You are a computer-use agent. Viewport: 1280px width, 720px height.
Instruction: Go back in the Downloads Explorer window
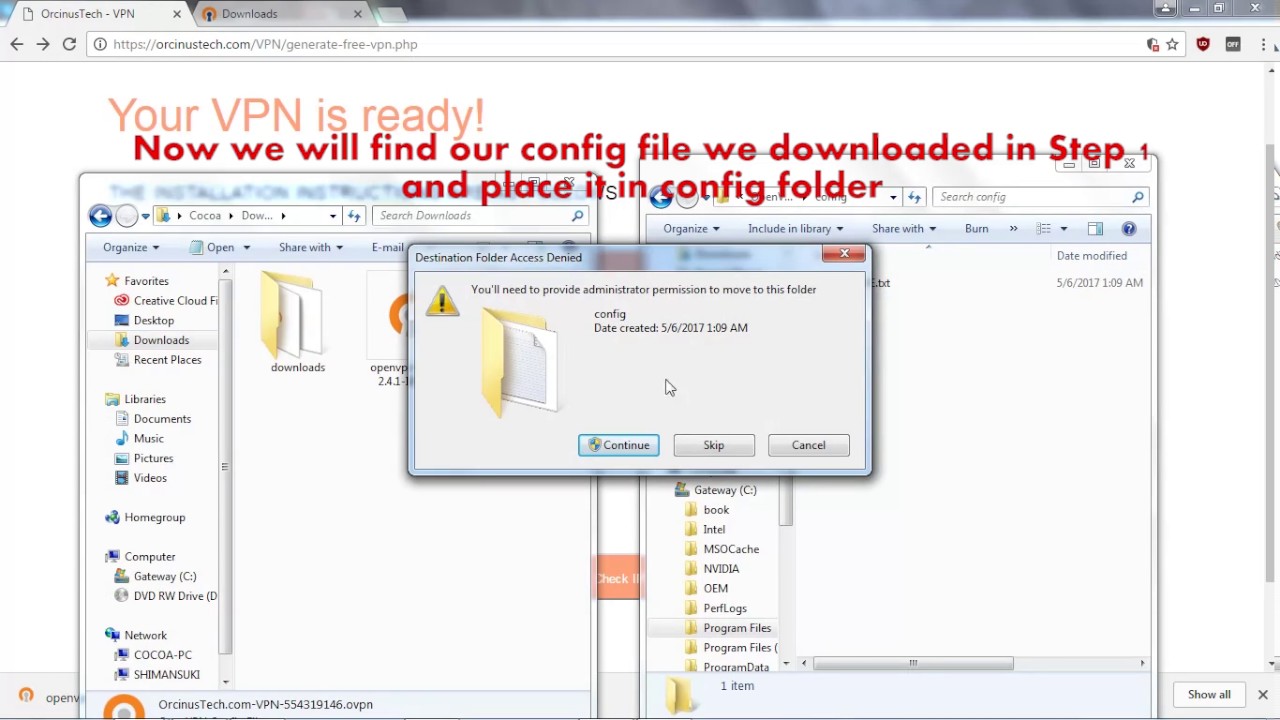pyautogui.click(x=100, y=215)
